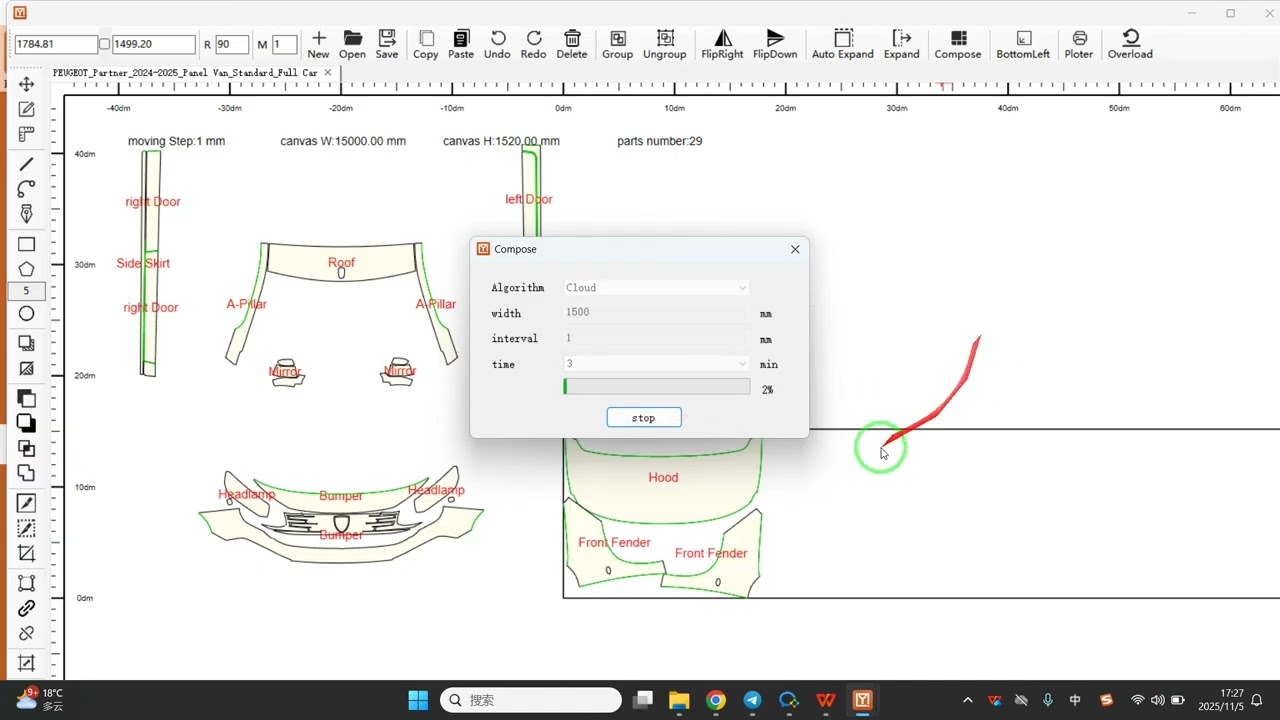The width and height of the screenshot is (1280, 720).
Task: Open WPS Office from the taskbar
Action: click(826, 700)
